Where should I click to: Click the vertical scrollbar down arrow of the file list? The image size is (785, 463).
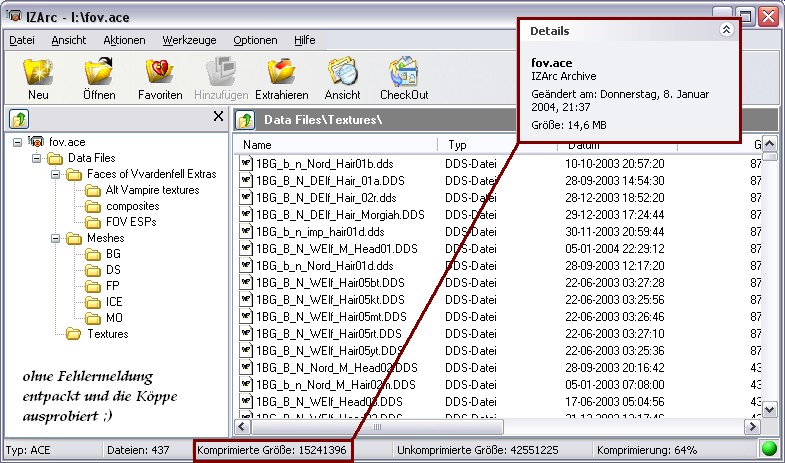(770, 410)
